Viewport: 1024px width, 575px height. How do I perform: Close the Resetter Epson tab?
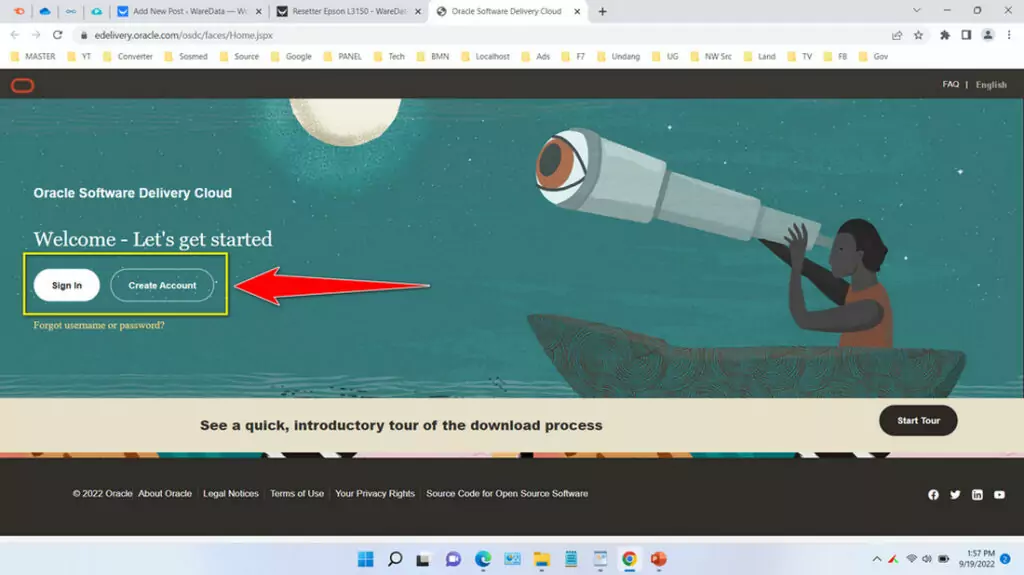[418, 11]
